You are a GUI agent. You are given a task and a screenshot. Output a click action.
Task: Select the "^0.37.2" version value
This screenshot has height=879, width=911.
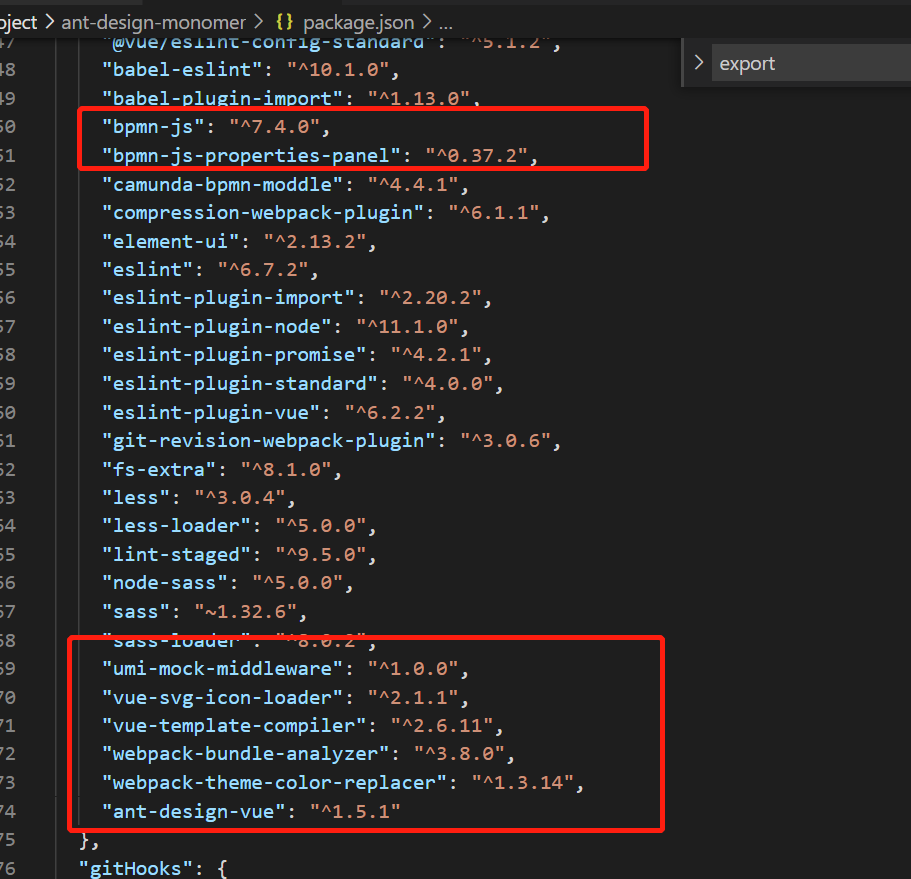[476, 156]
